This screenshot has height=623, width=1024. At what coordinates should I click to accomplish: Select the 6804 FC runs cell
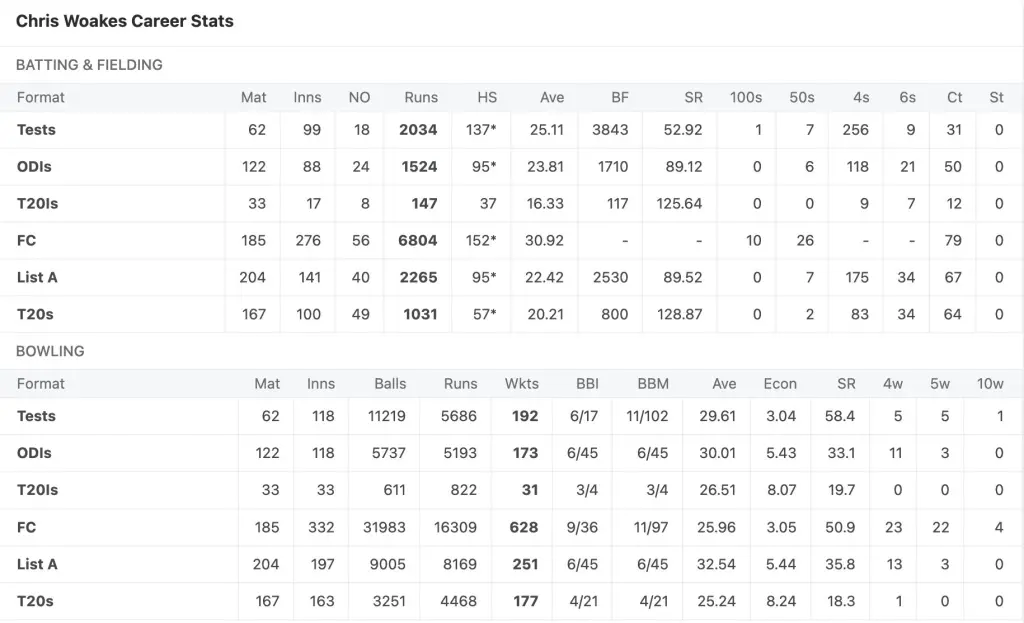418,240
